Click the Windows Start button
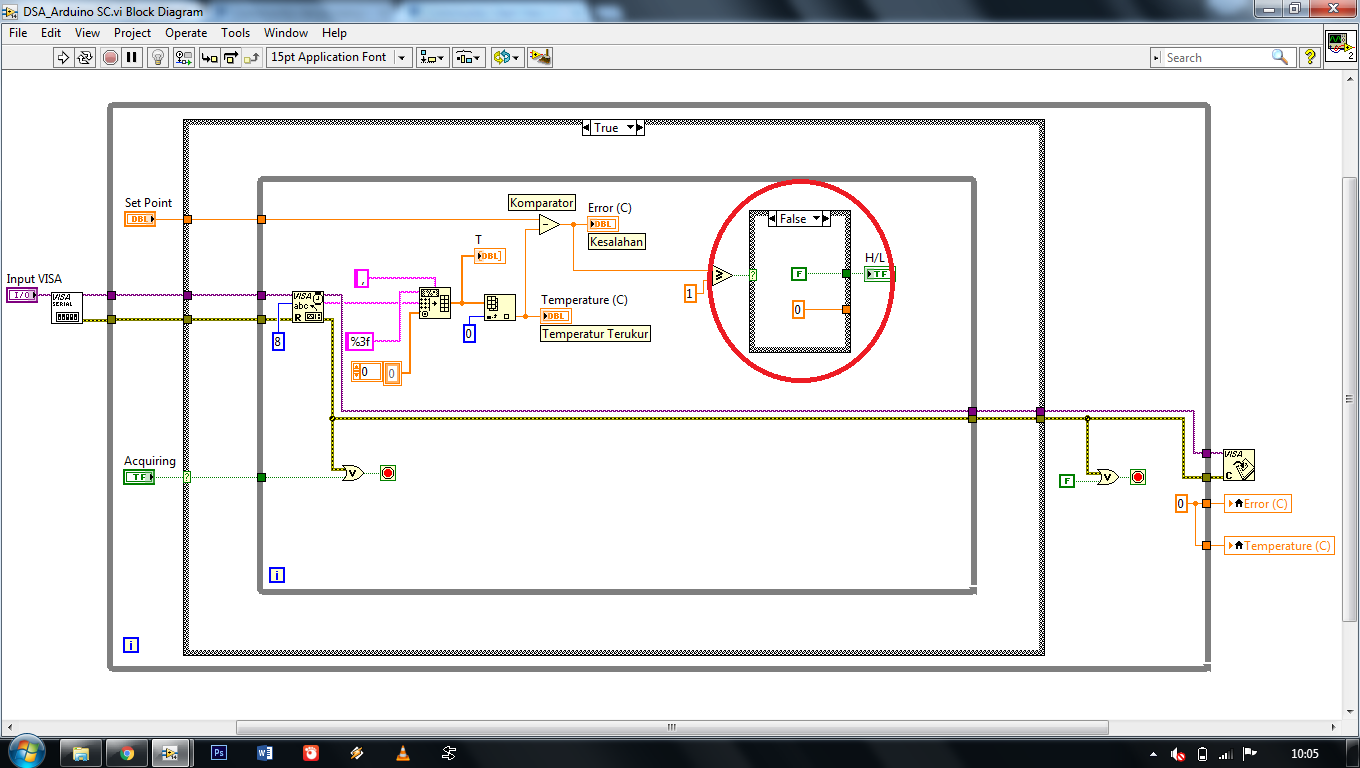This screenshot has height=768, width=1360. tap(25, 752)
